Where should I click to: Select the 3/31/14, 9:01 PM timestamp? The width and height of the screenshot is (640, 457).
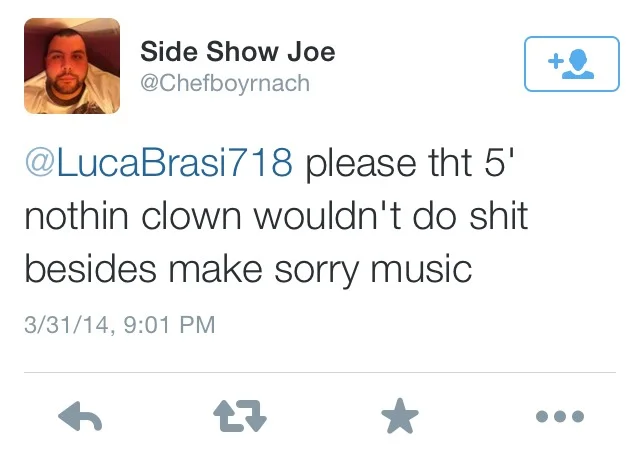click(x=120, y=325)
